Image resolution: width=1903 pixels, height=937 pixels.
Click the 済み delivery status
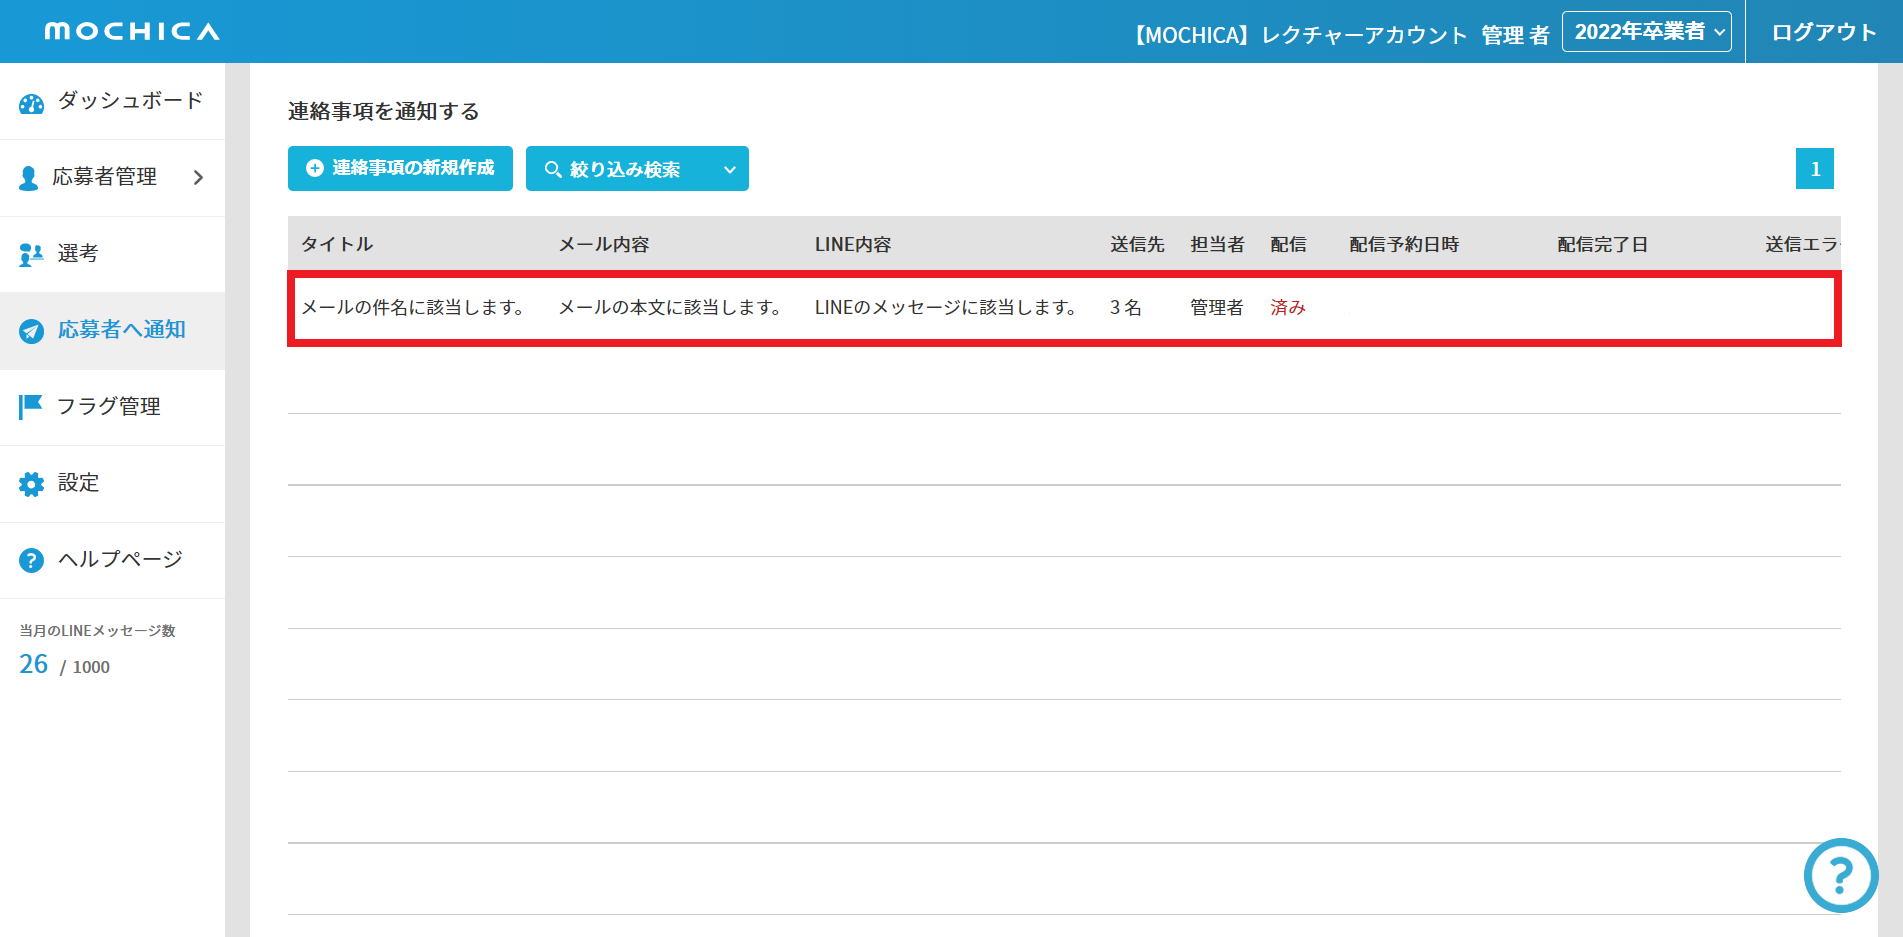1287,308
